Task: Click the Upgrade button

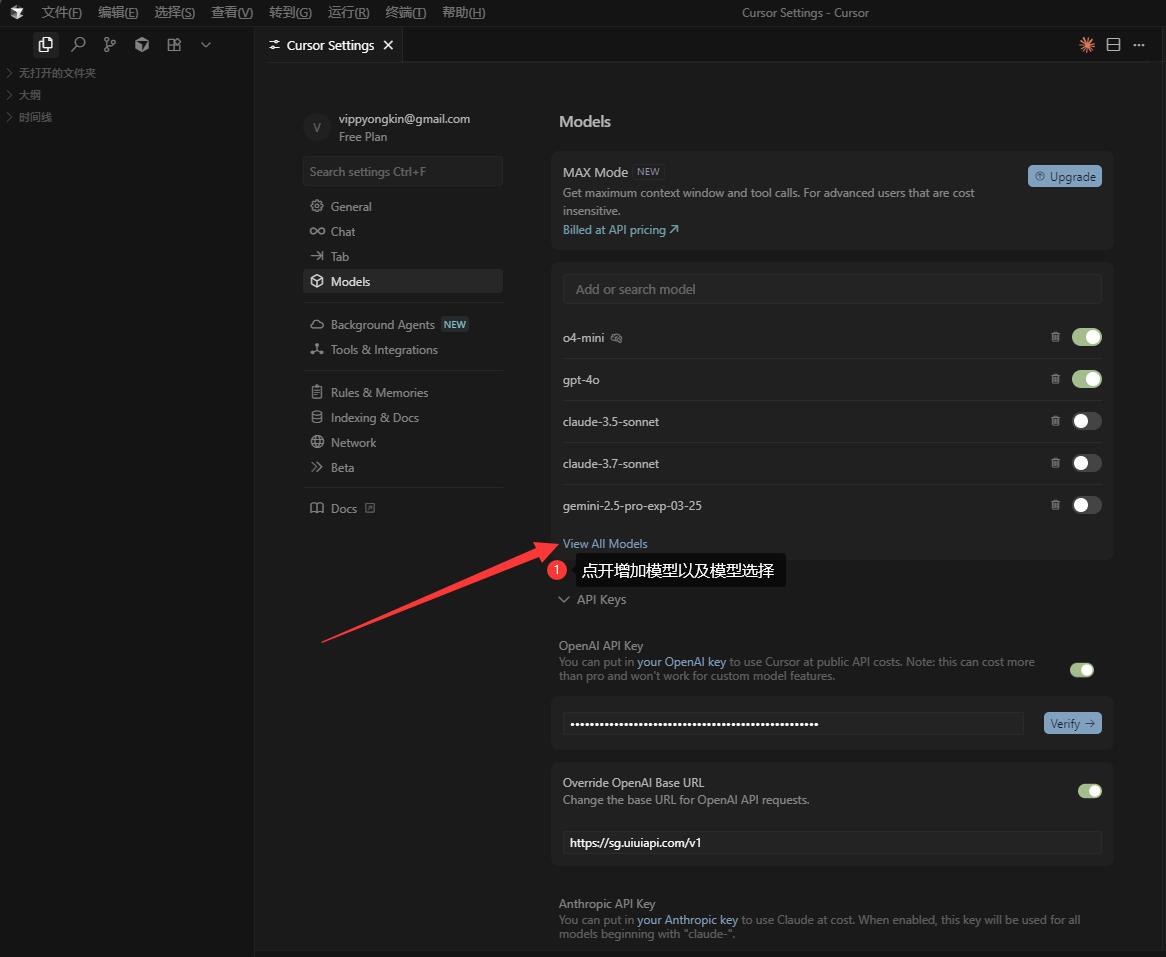Action: (x=1064, y=176)
